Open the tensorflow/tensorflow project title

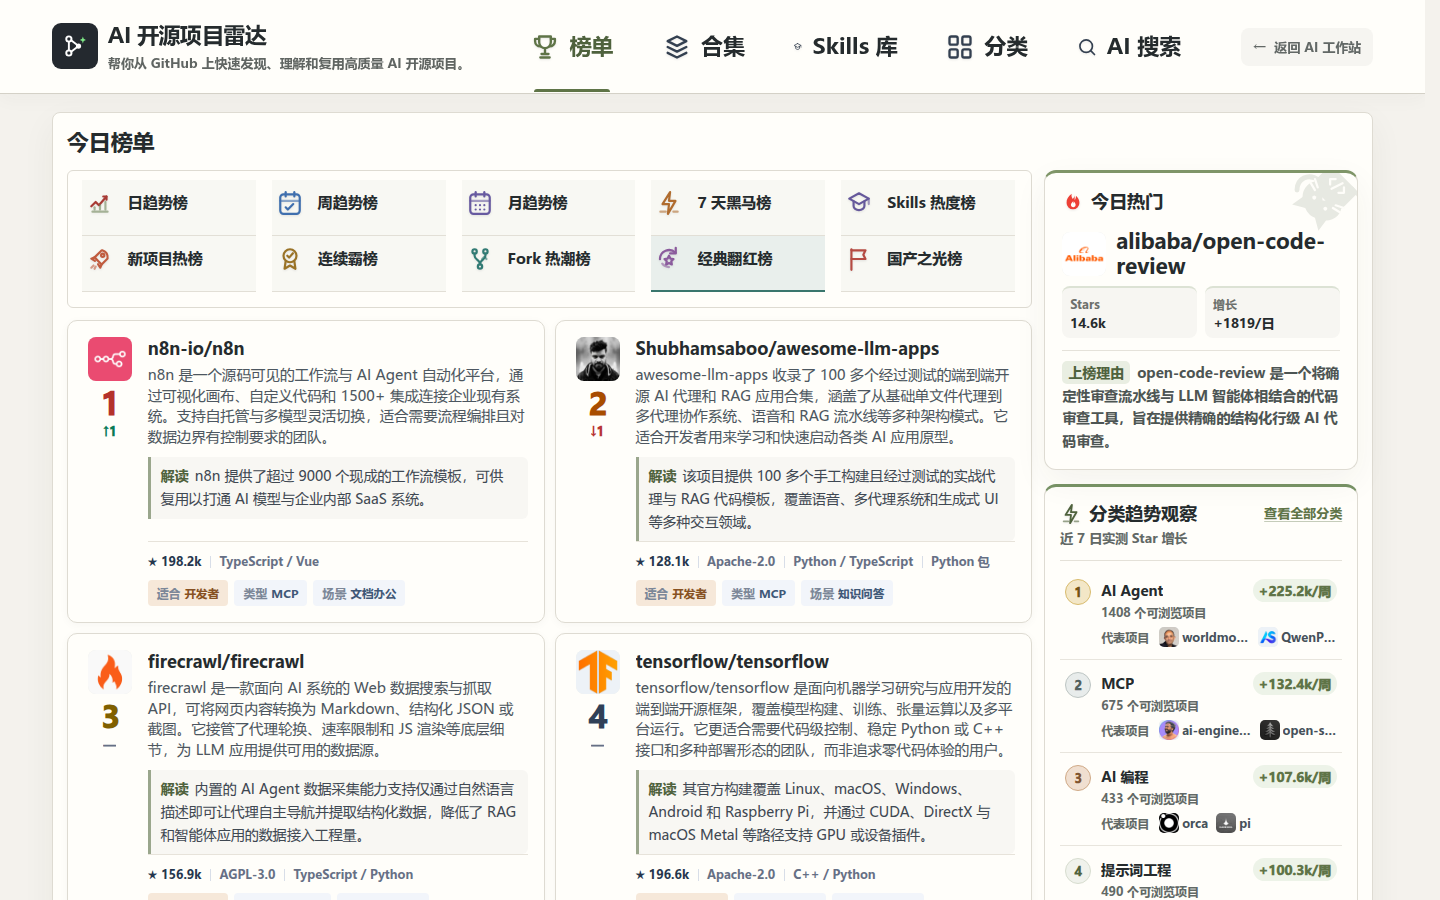pyautogui.click(x=732, y=661)
